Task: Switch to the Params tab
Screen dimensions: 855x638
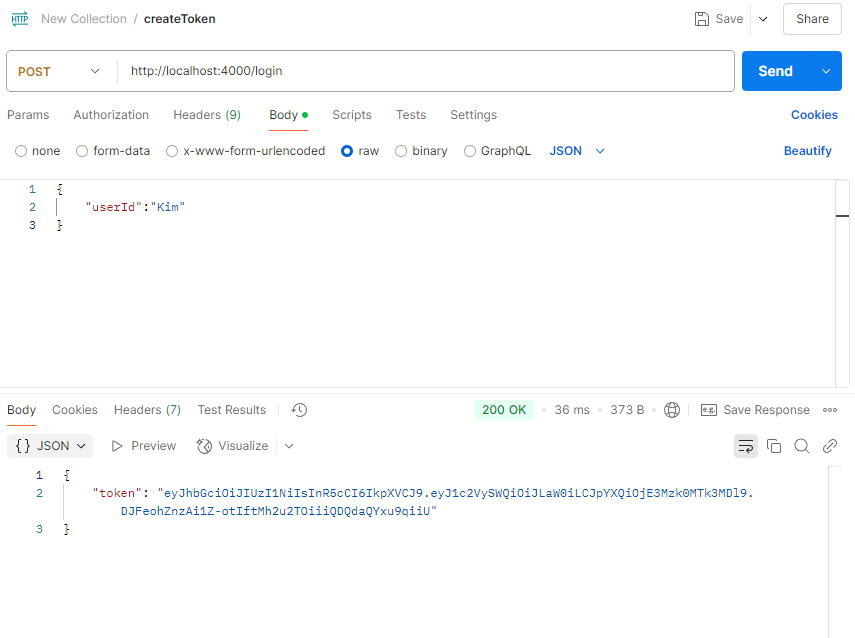Action: pos(28,115)
